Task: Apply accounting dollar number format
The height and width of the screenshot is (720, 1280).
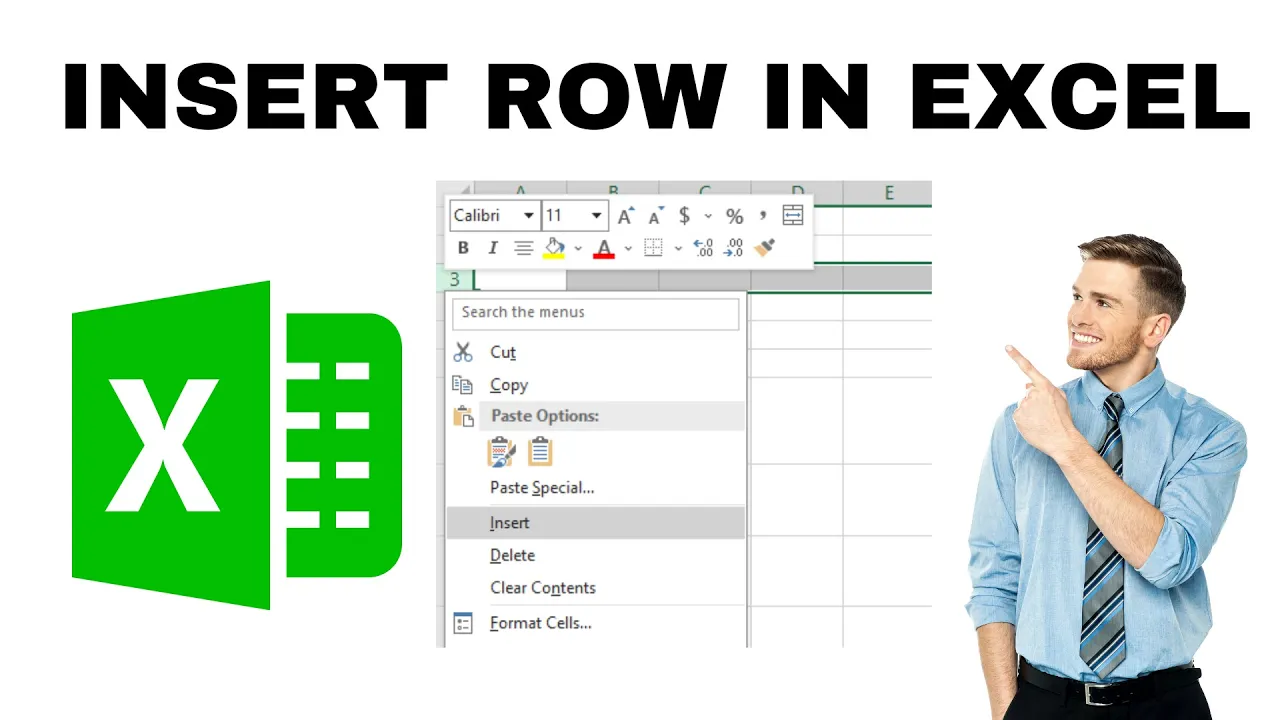Action: (x=684, y=216)
